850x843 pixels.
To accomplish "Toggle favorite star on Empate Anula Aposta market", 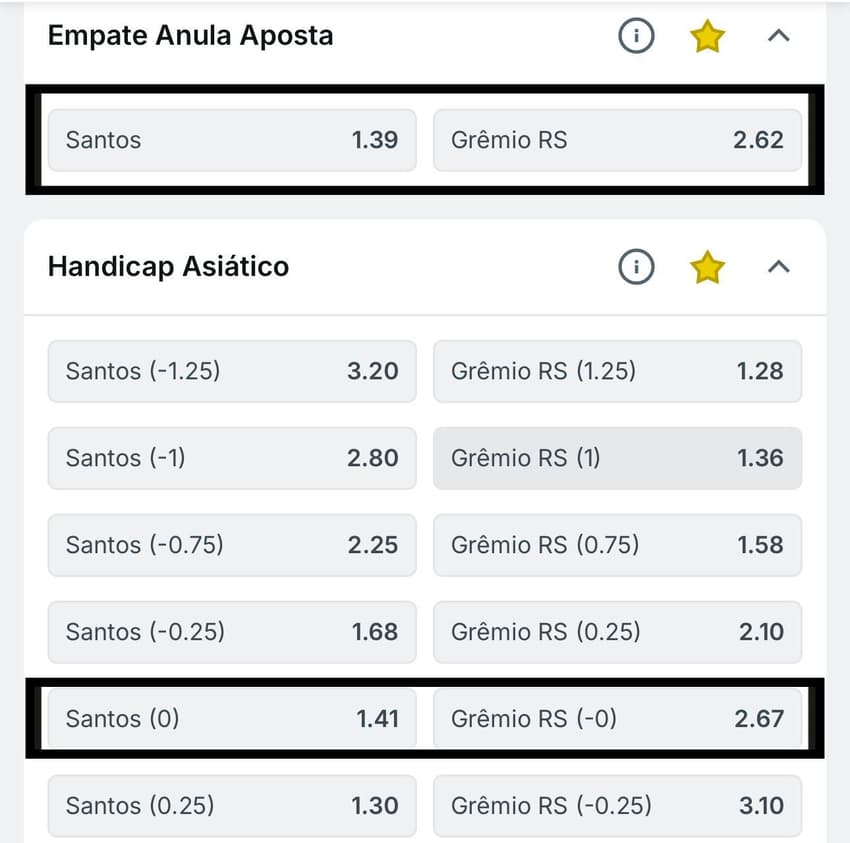I will (707, 35).
